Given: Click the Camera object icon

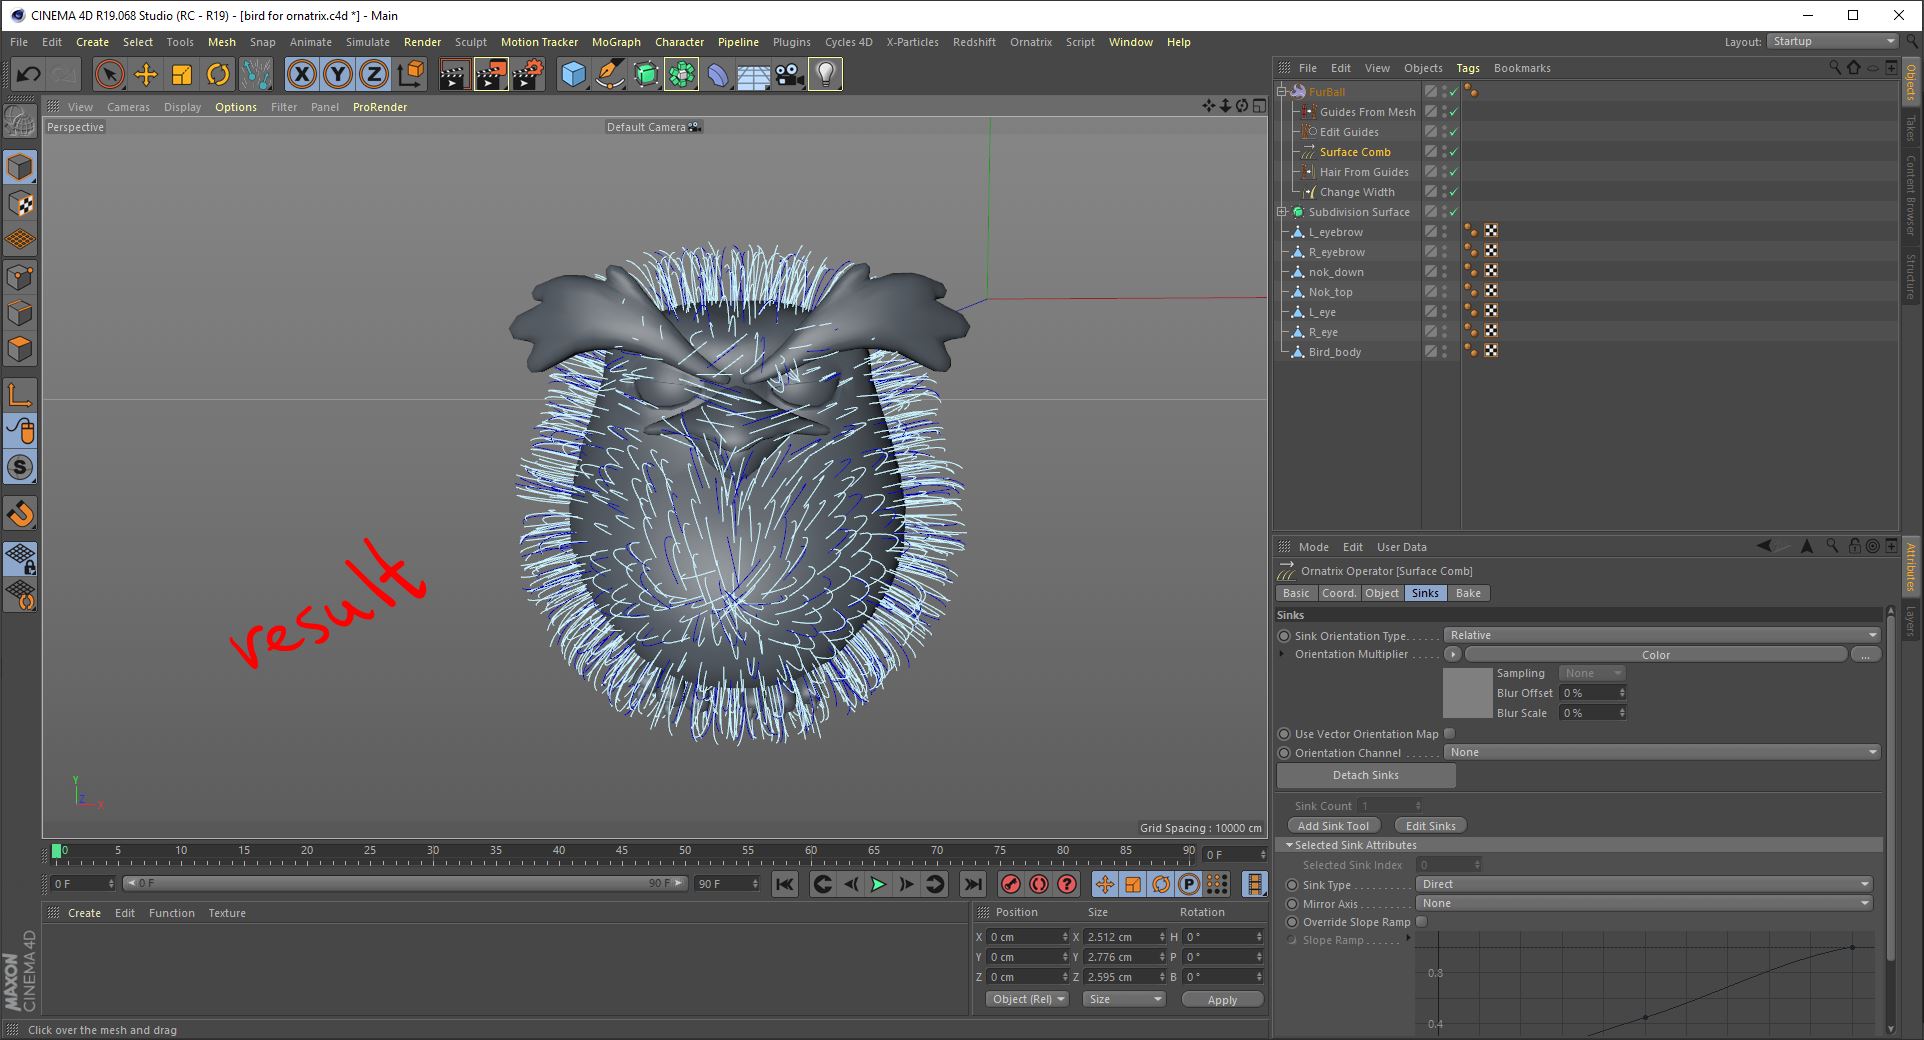Looking at the screenshot, I should pos(790,75).
